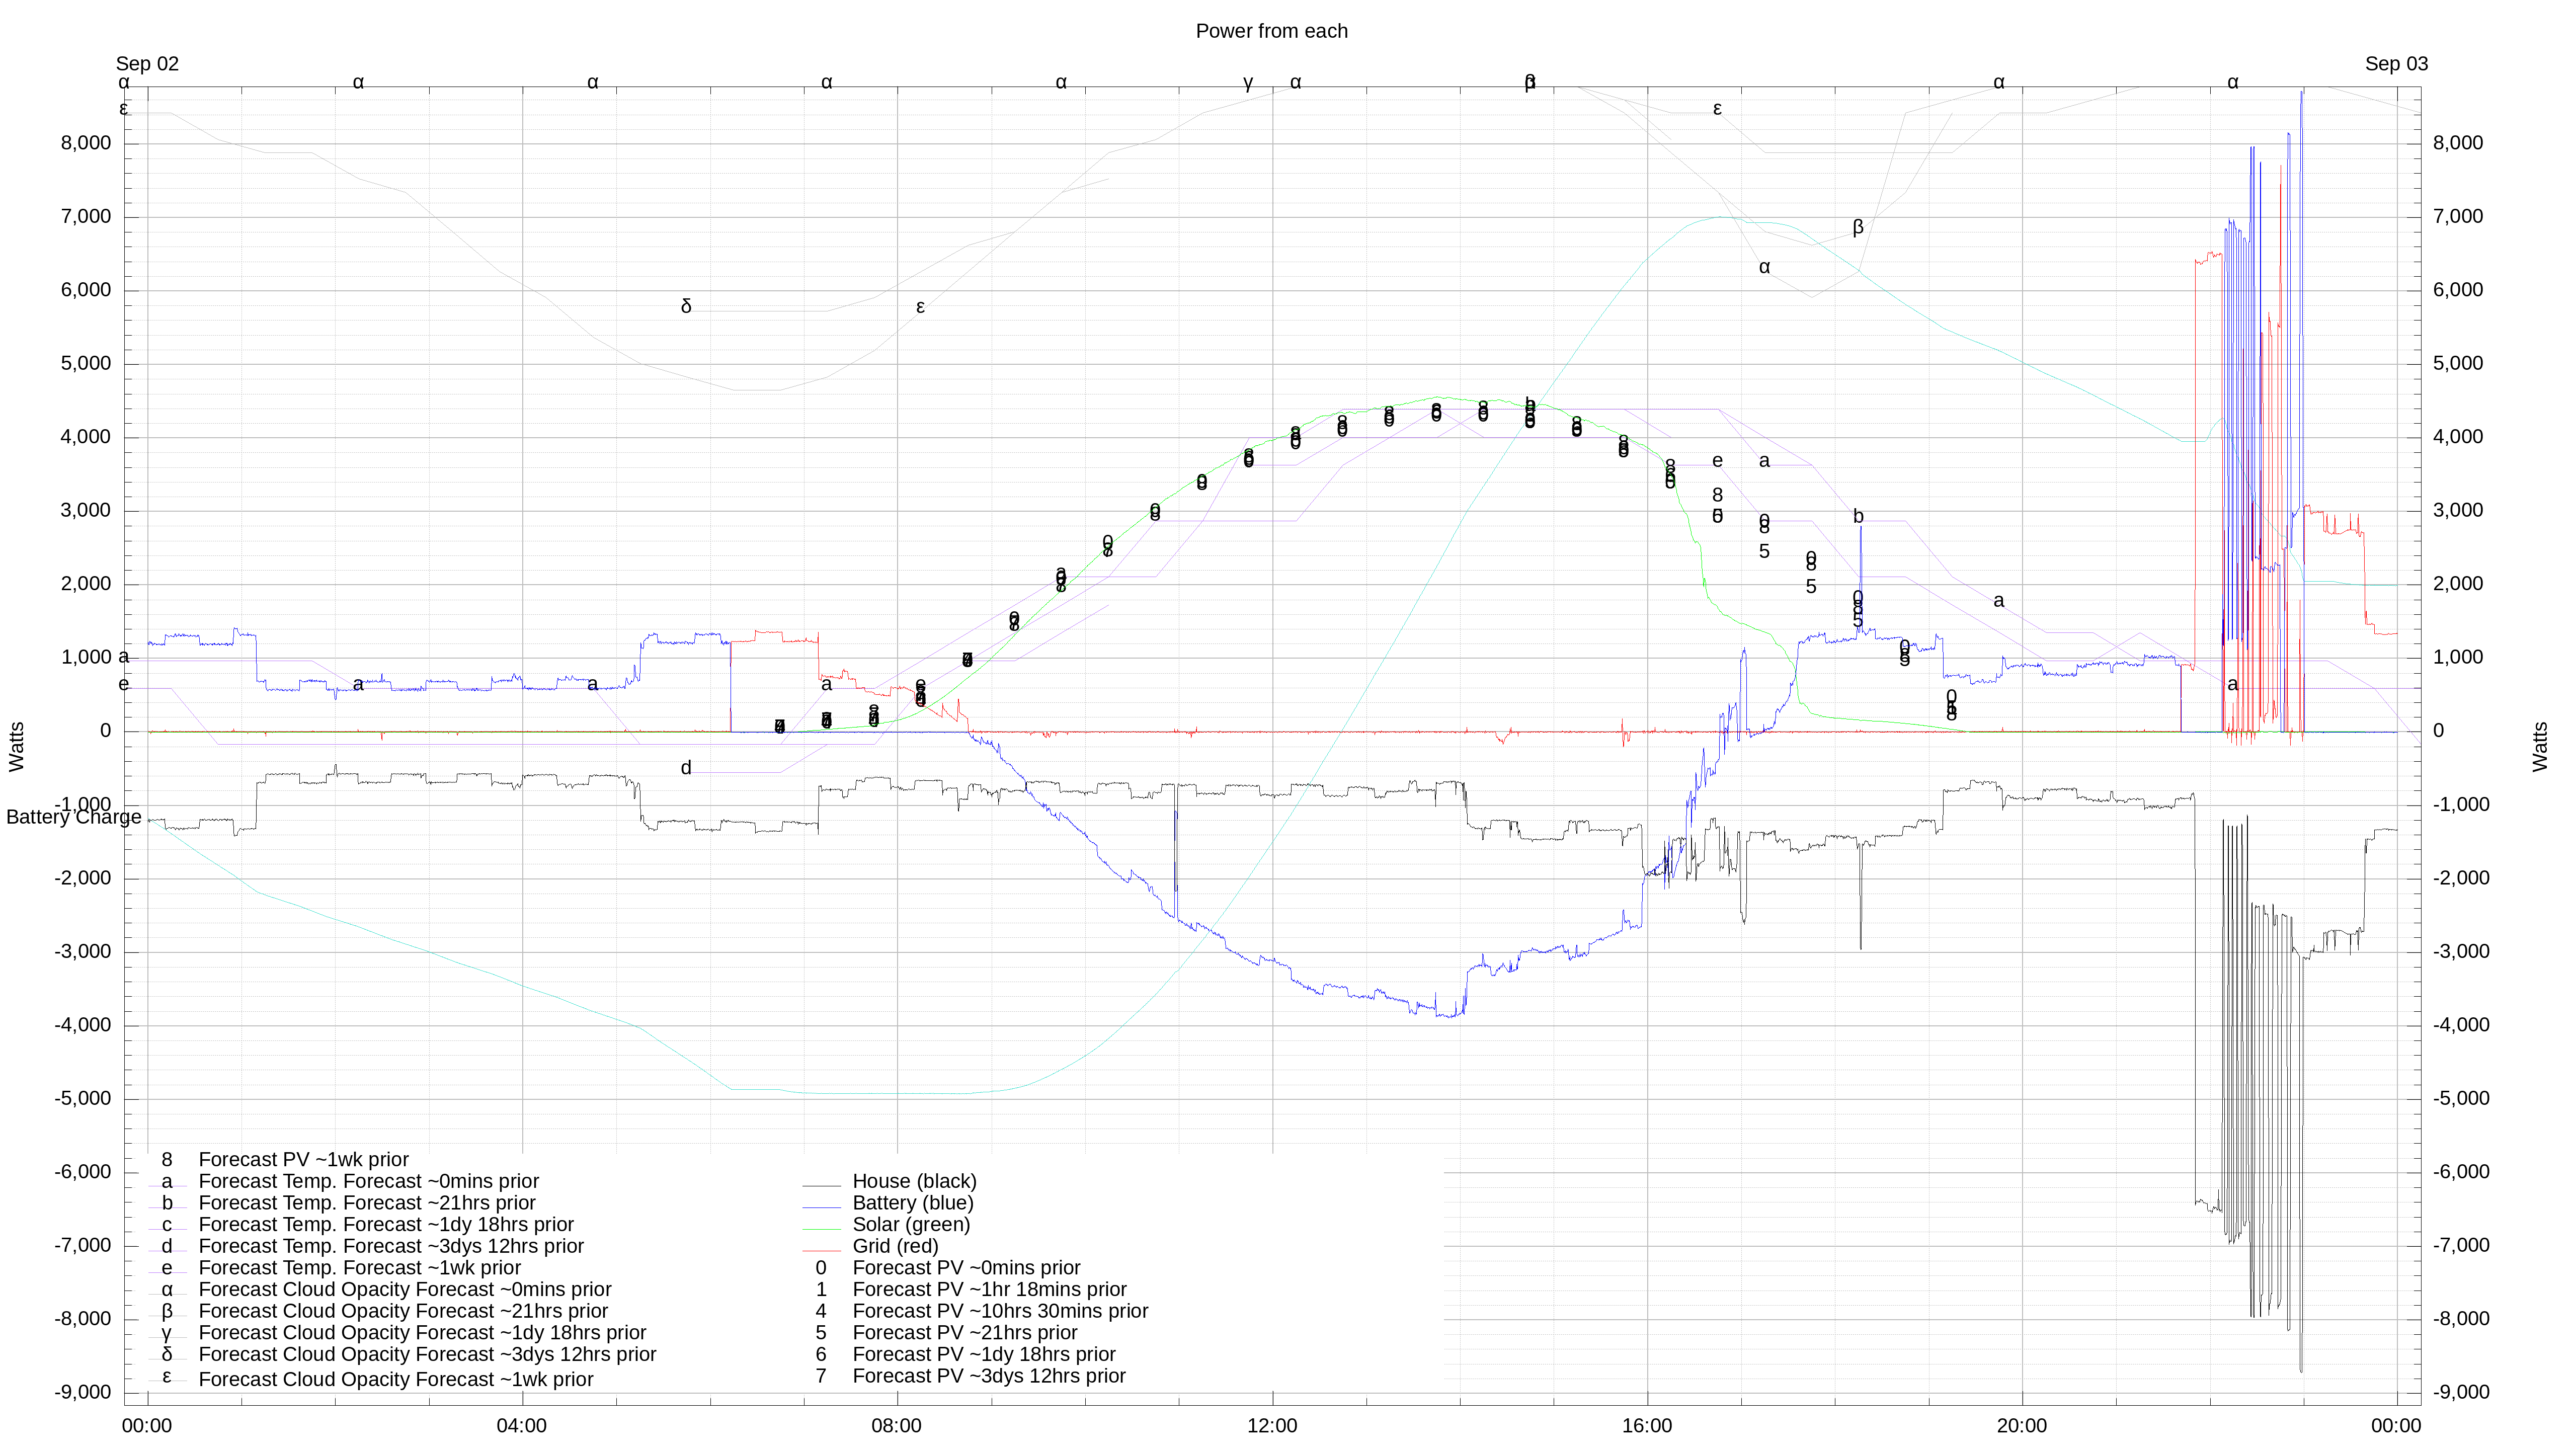2576x1449 pixels.
Task: Click legend 'Forecast PV ~3dys 12hrs prior'
Action: coord(989,1376)
